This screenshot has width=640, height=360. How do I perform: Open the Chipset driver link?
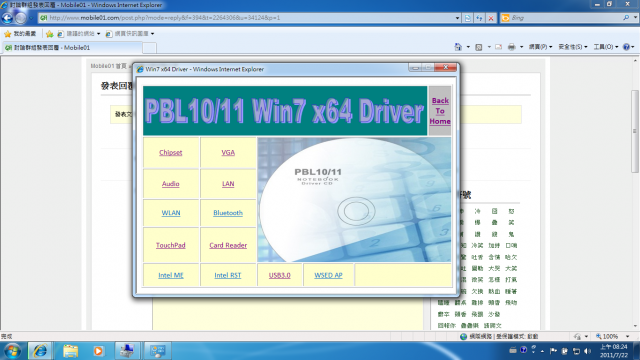tap(171, 152)
